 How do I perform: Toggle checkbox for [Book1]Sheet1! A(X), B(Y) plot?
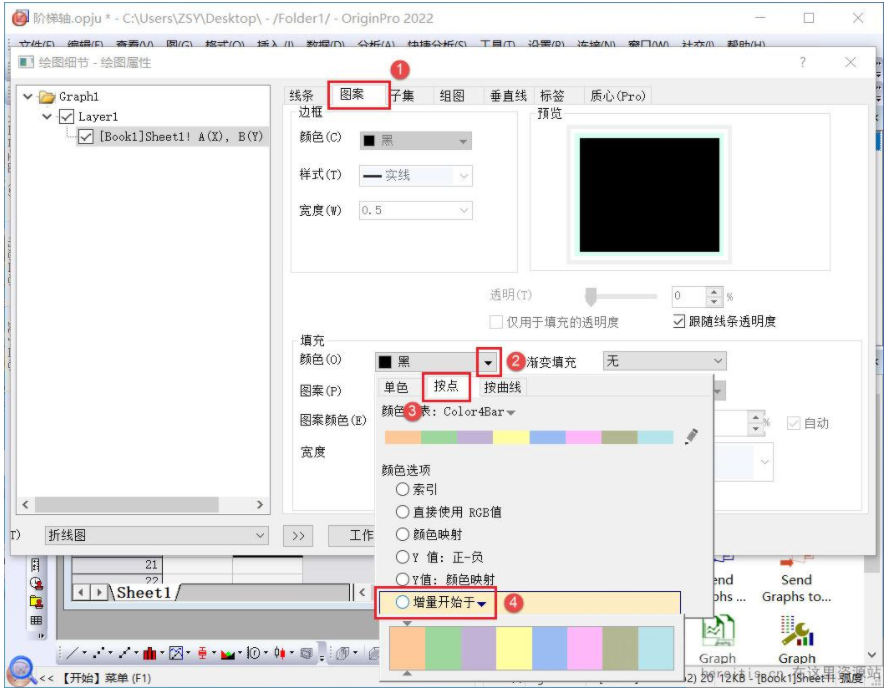(x=86, y=136)
